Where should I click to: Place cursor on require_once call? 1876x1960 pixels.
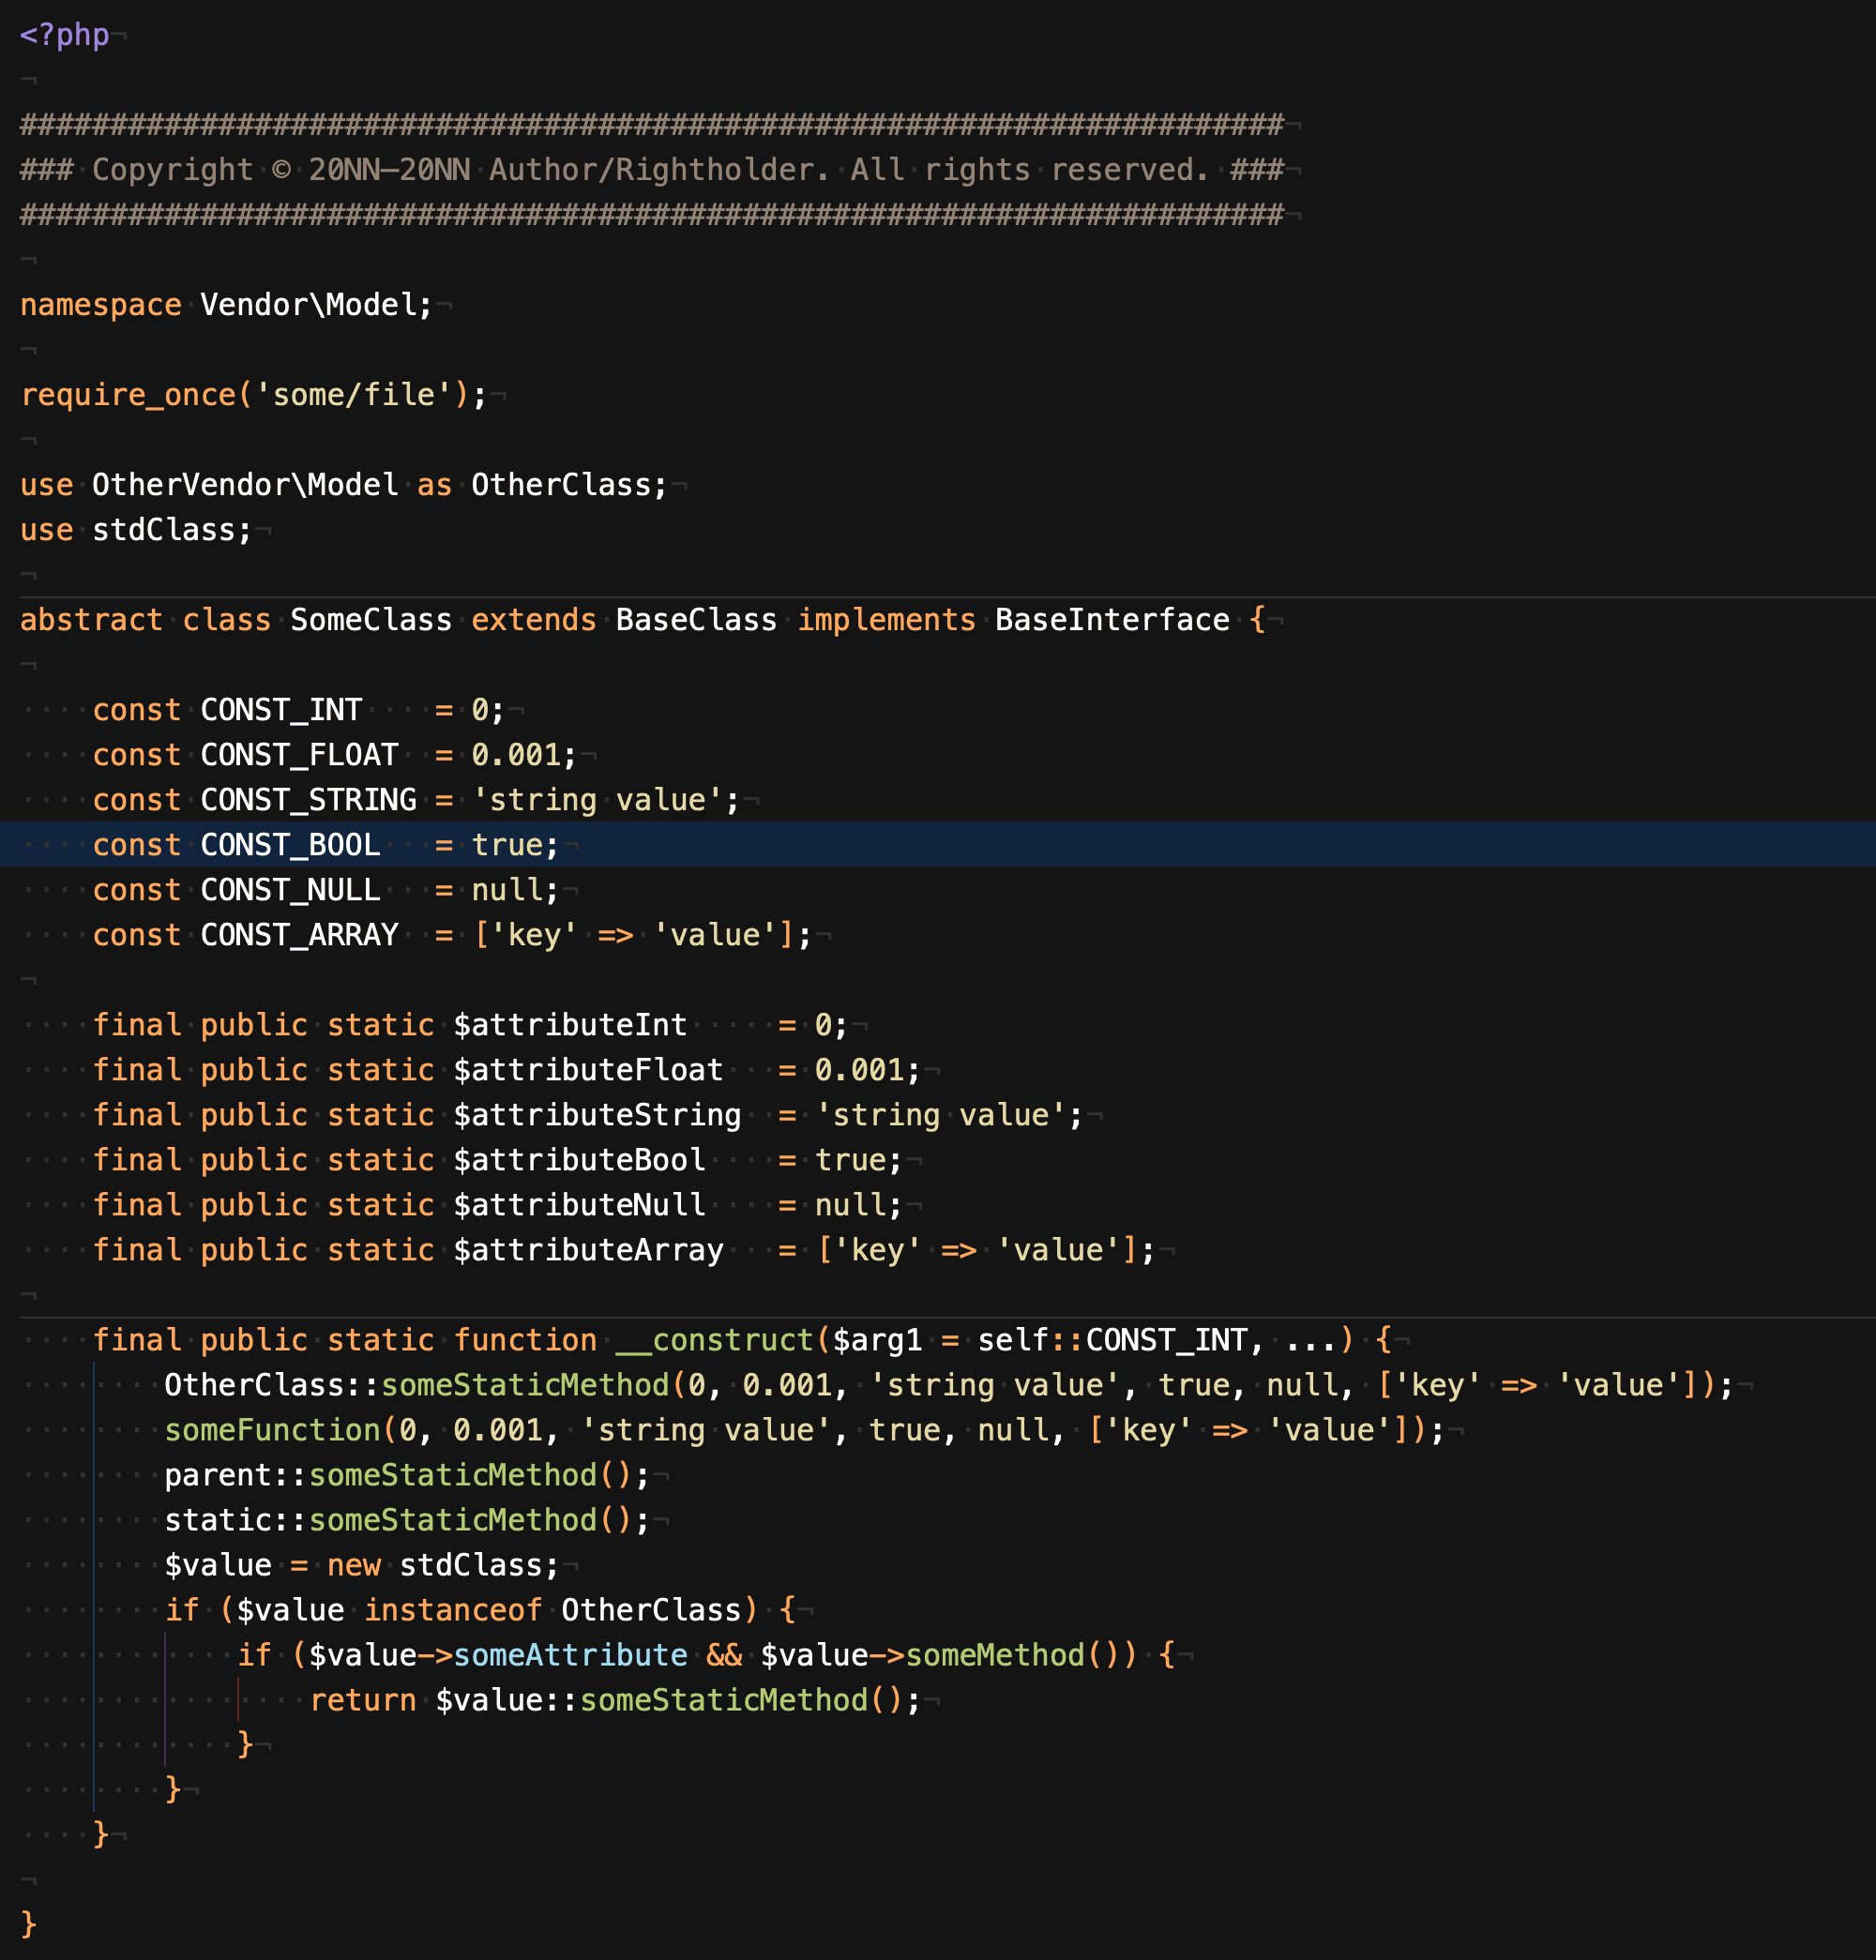click(x=128, y=395)
